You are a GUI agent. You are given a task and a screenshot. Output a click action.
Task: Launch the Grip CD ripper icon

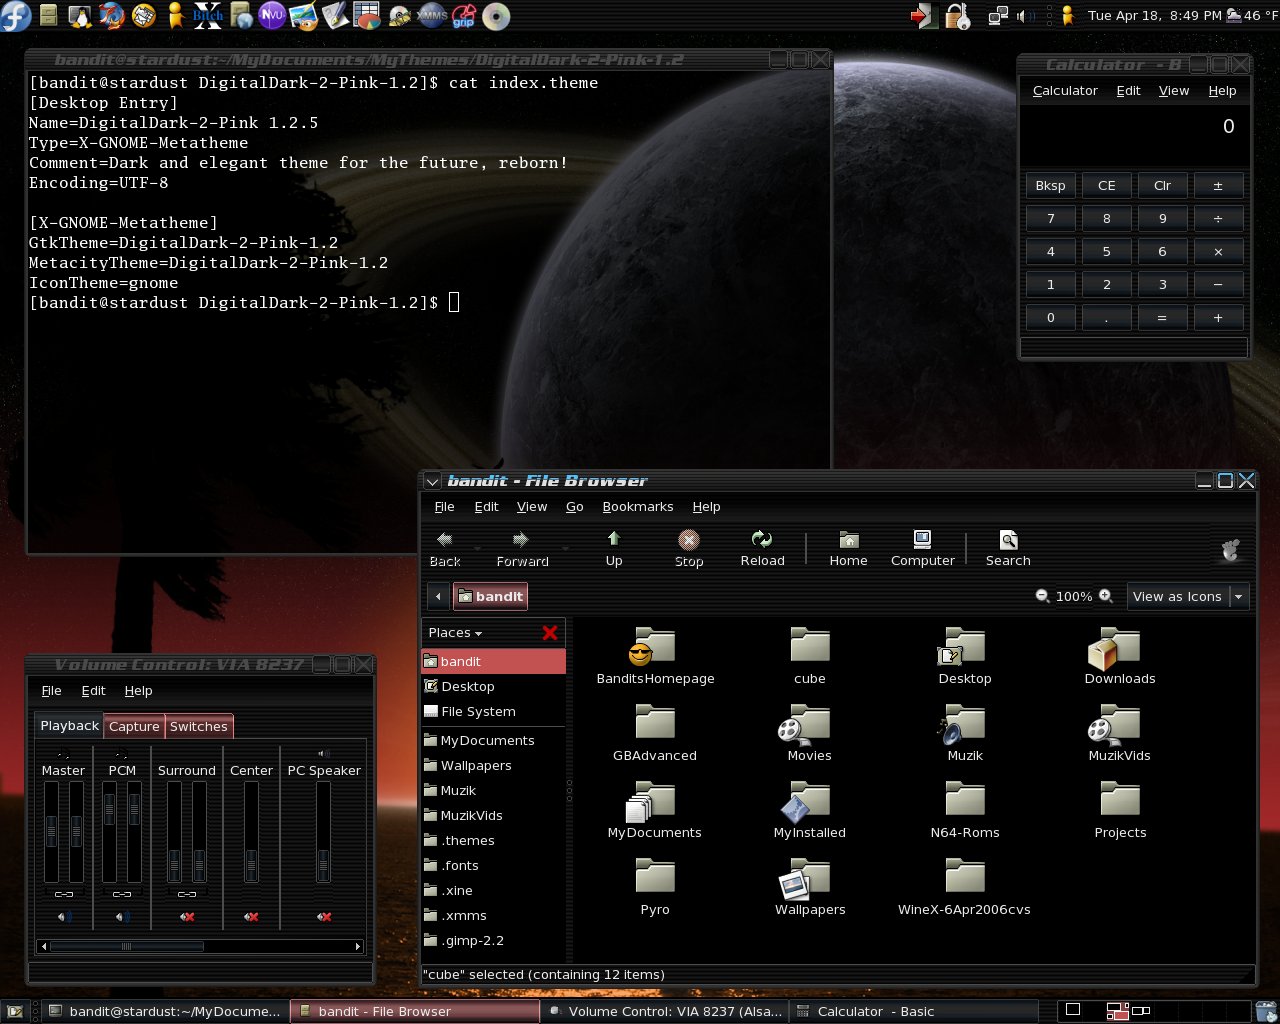[x=463, y=16]
